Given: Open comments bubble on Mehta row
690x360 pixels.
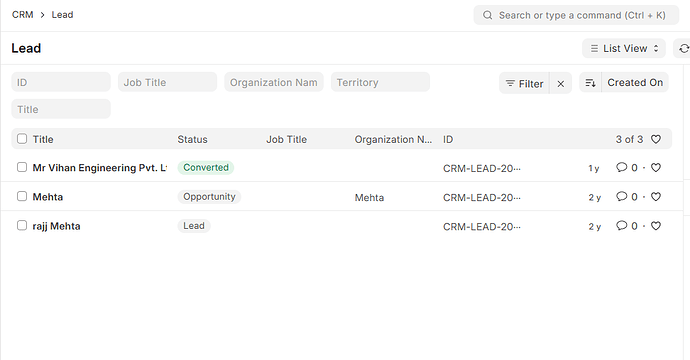Looking at the screenshot, I should pyautogui.click(x=621, y=196).
